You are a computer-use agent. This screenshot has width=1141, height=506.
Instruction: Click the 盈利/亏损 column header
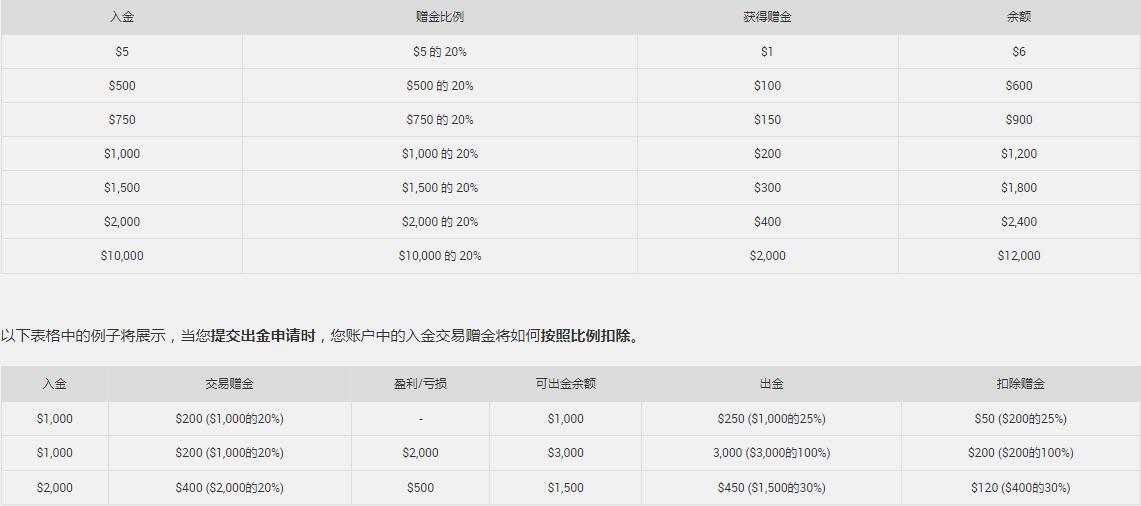coord(420,384)
